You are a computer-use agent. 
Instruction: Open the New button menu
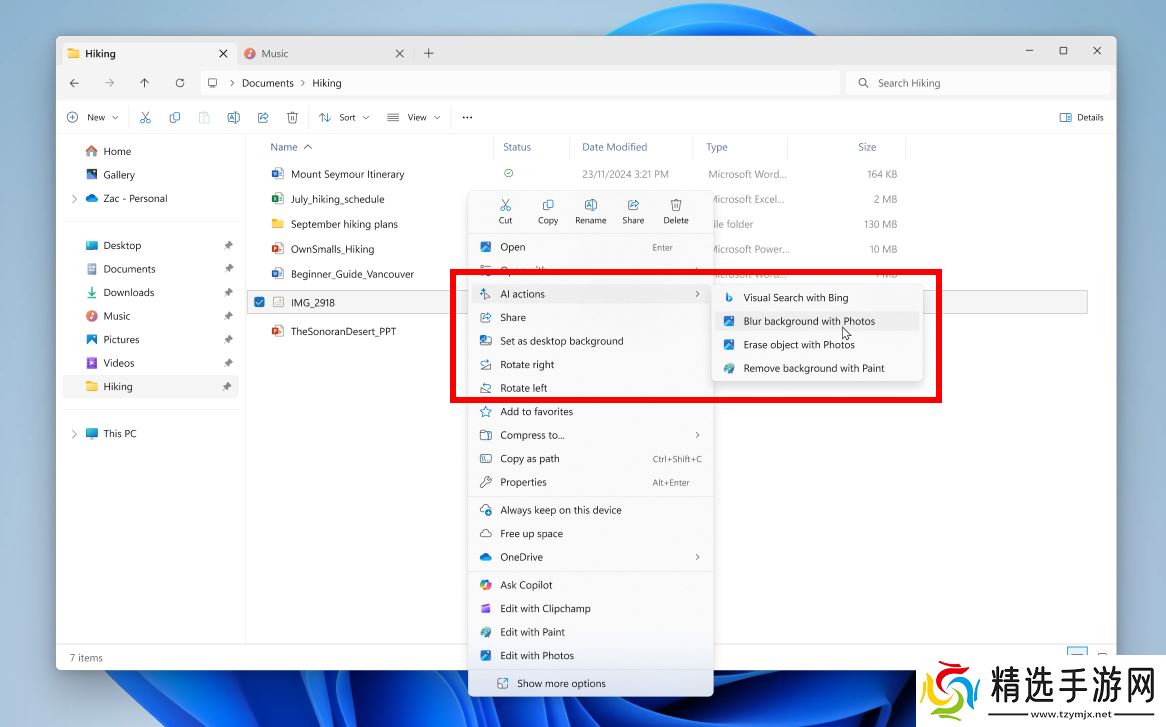[93, 118]
